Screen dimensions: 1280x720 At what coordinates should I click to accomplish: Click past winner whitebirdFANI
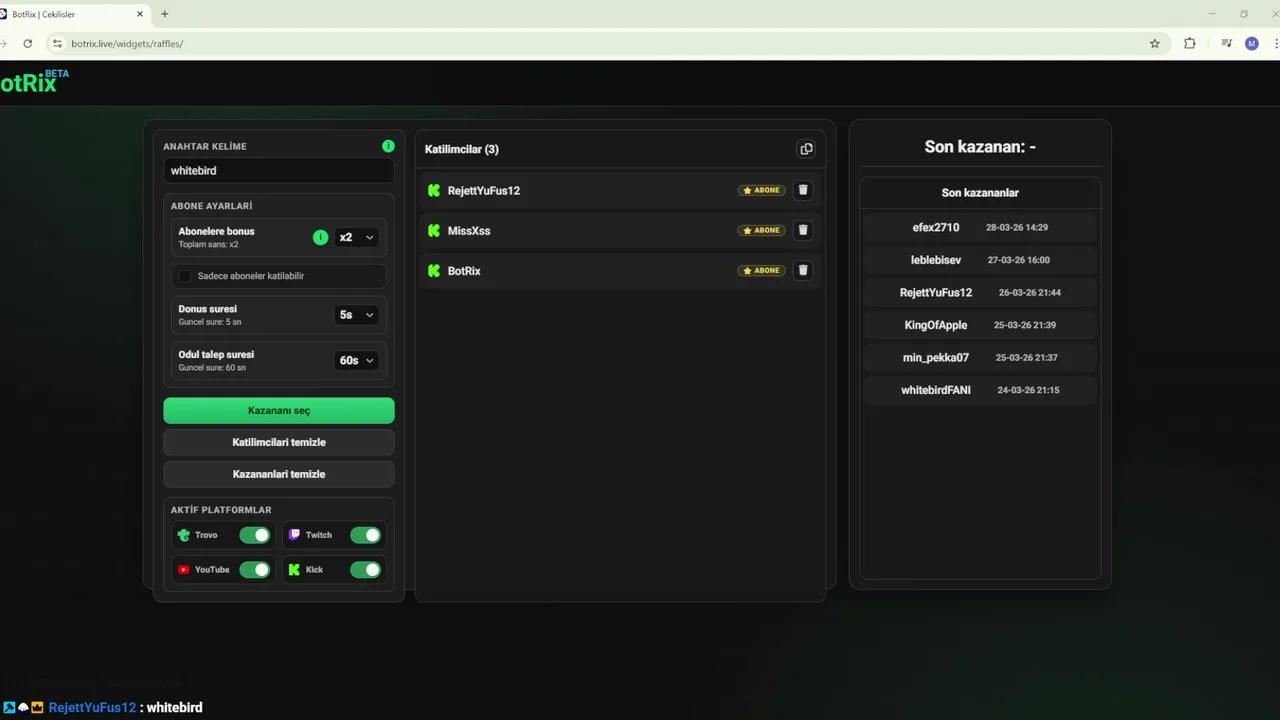pos(936,390)
